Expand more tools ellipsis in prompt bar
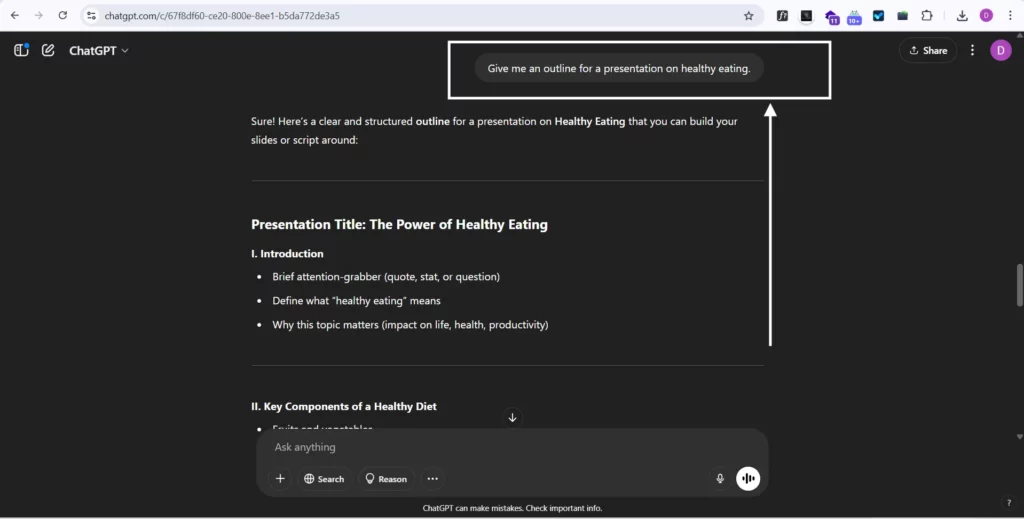This screenshot has height=519, width=1024. coord(432,479)
